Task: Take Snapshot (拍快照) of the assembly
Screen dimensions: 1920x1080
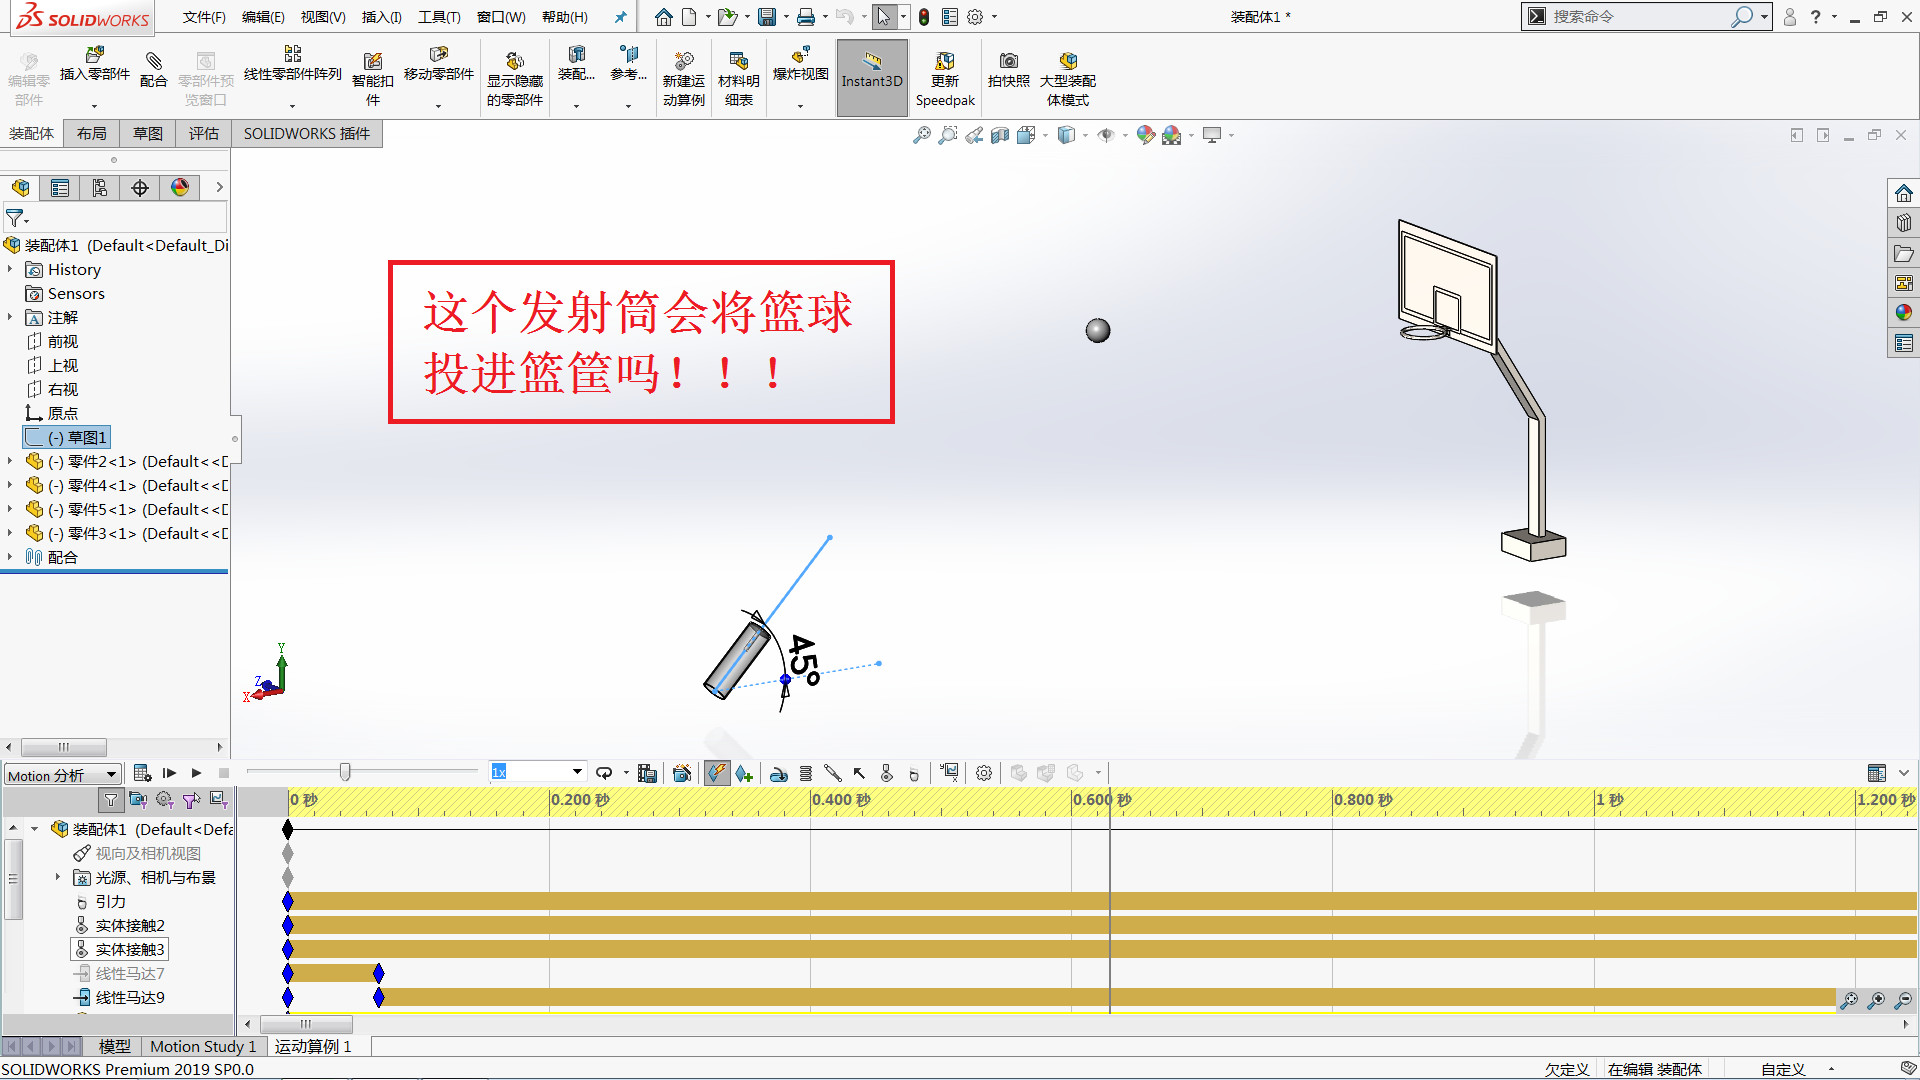Action: click(x=1008, y=69)
